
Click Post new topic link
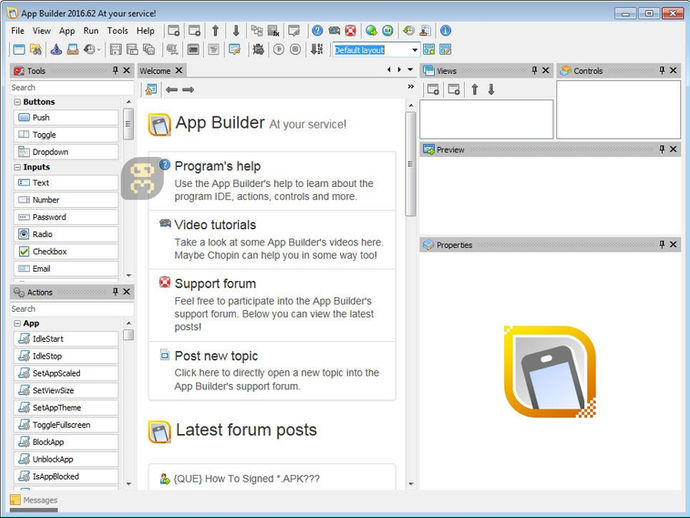pos(216,356)
